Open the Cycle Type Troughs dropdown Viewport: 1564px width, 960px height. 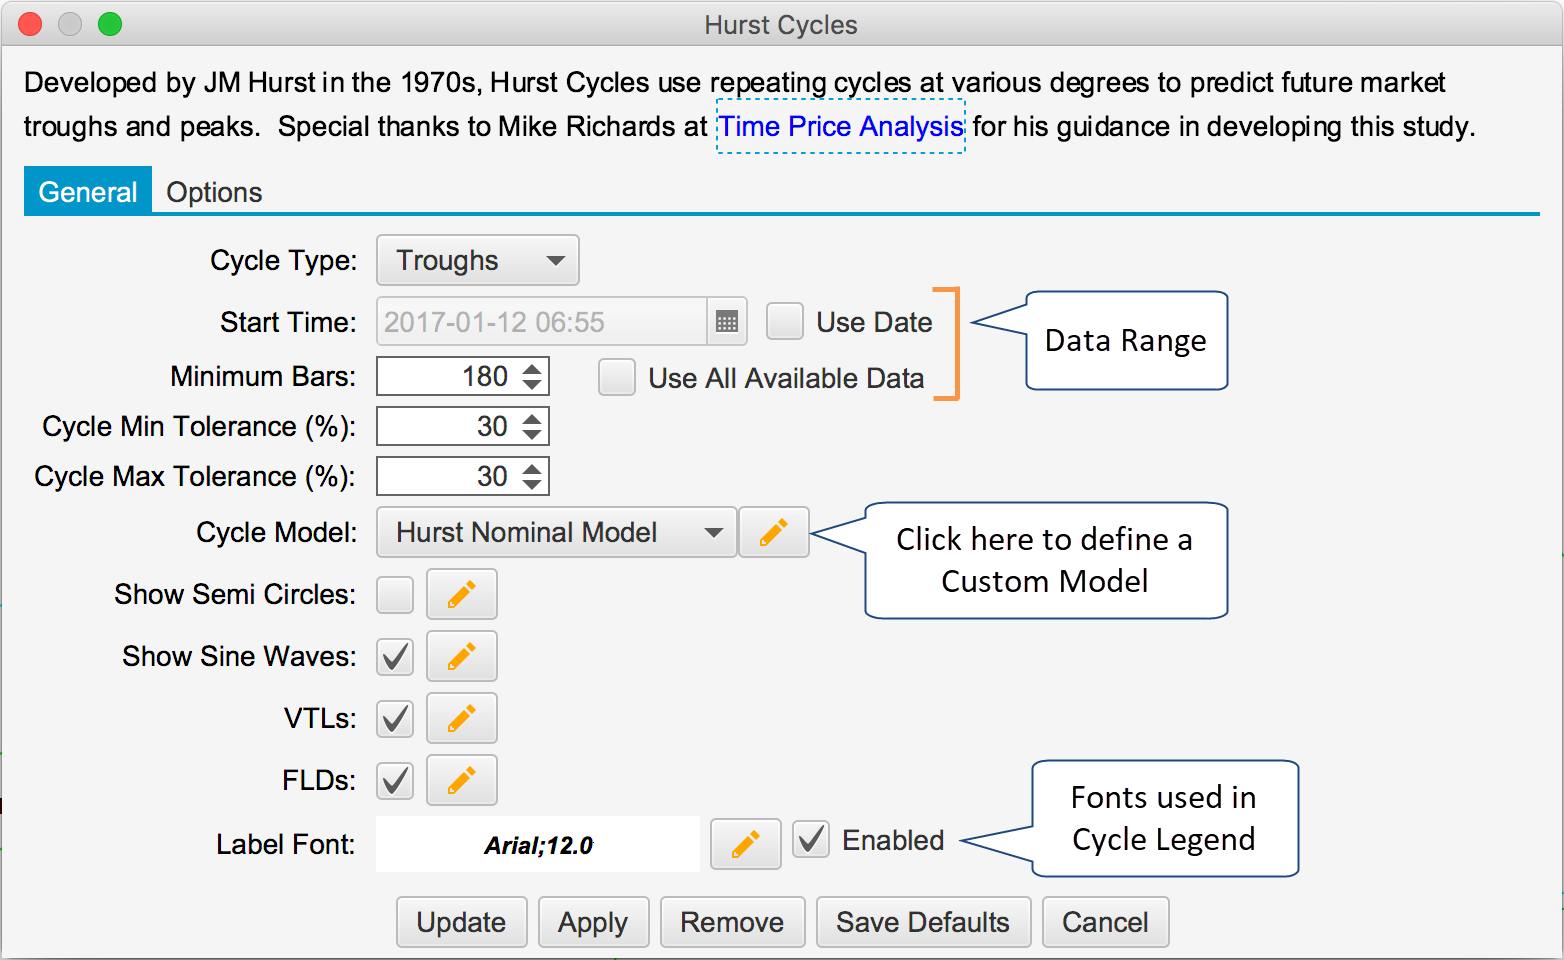478,261
